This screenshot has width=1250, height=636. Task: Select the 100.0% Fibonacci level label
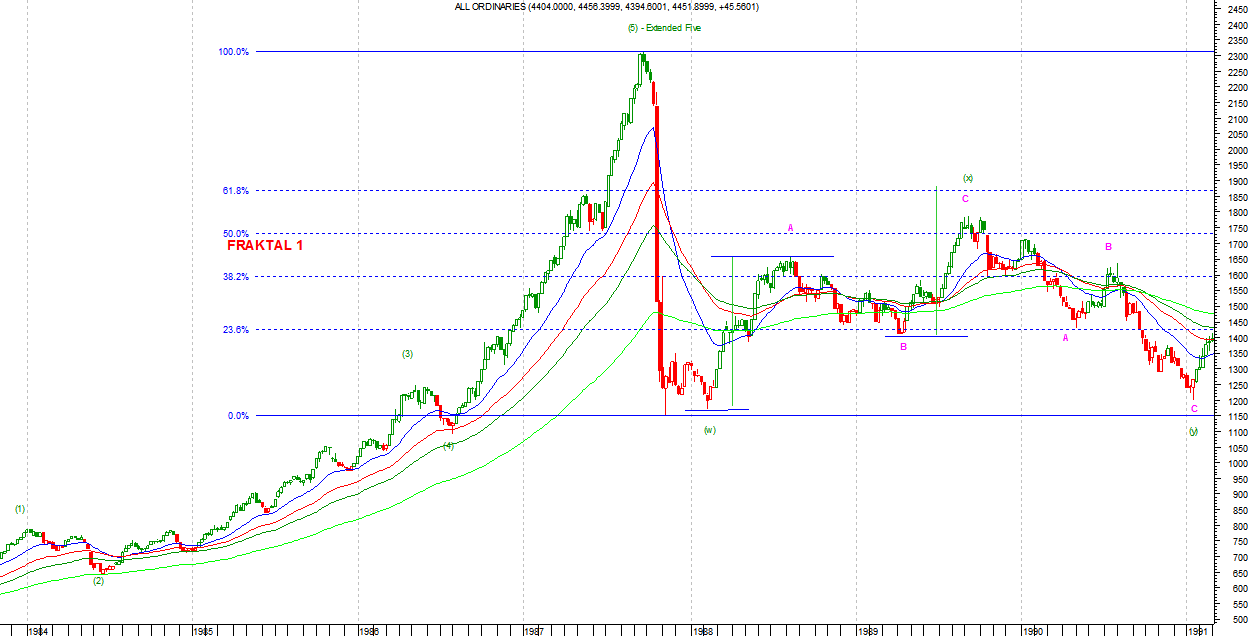pyautogui.click(x=233, y=52)
